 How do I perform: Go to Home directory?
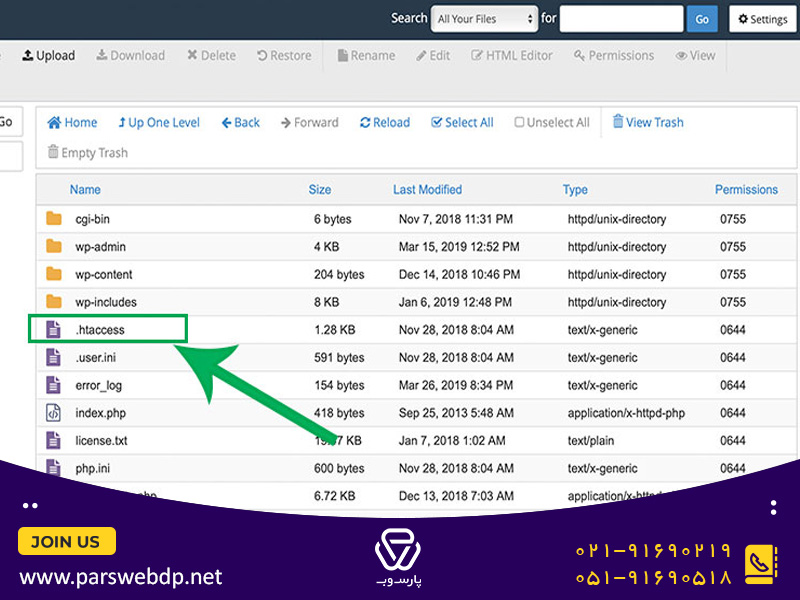click(x=72, y=122)
